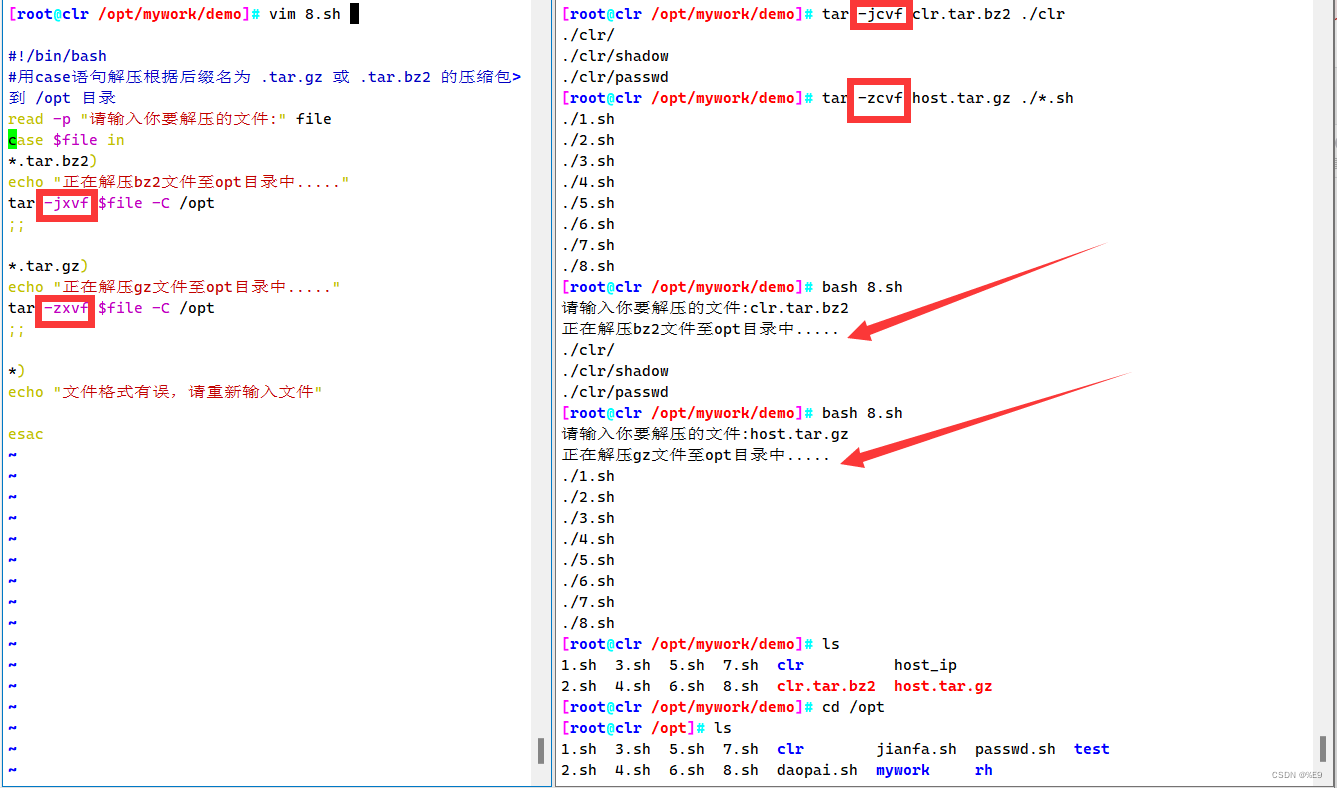This screenshot has width=1337, height=788.
Task: Click the "read -p" line in the script
Action: pos(170,119)
